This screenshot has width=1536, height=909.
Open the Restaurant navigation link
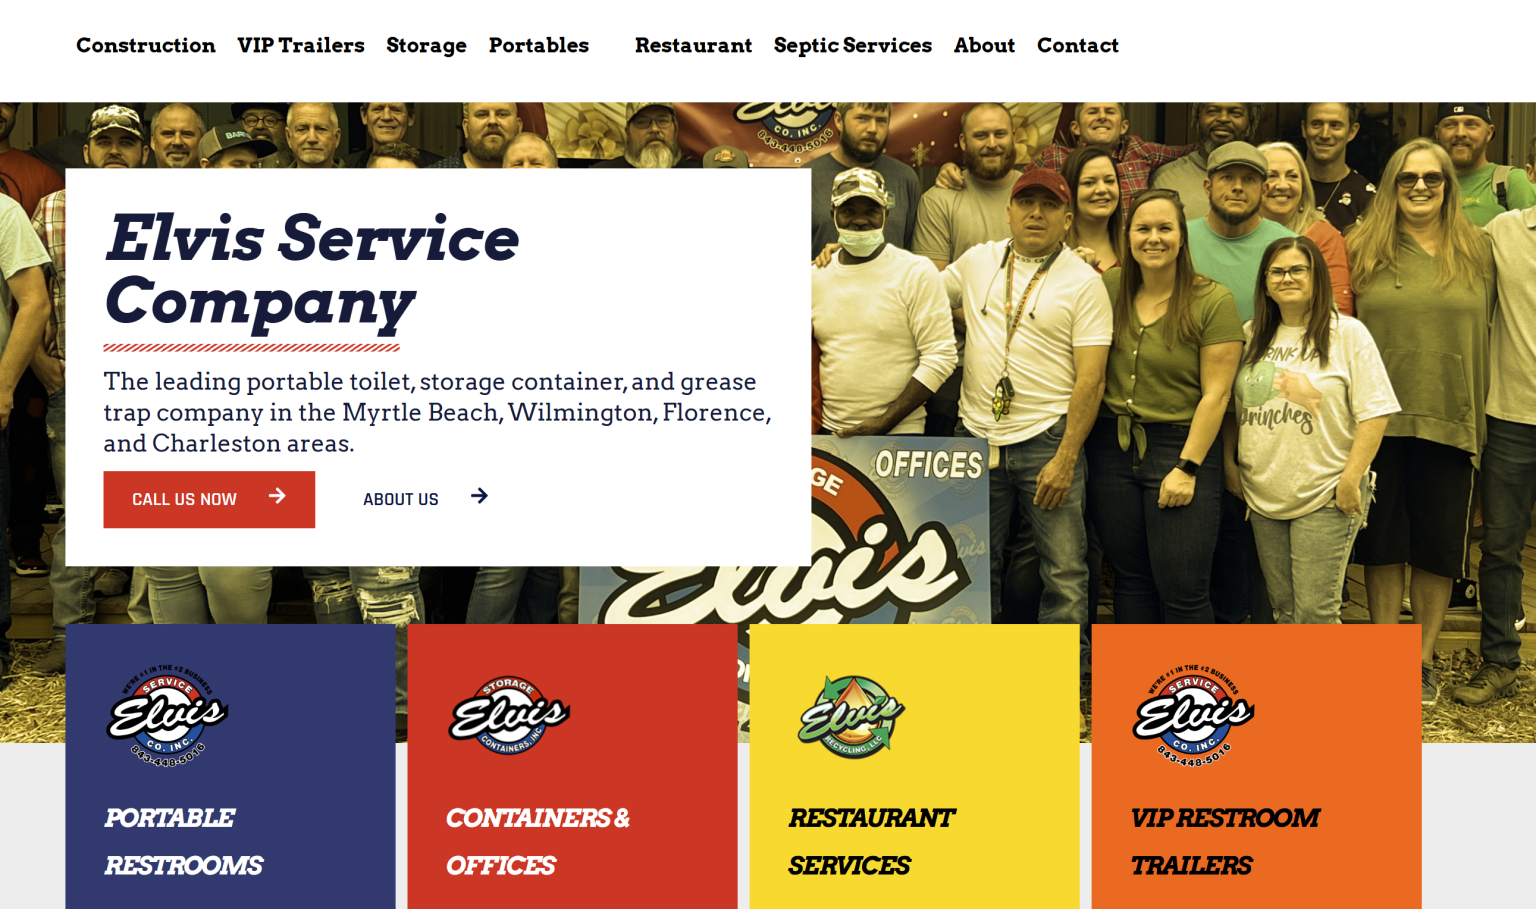pos(693,45)
